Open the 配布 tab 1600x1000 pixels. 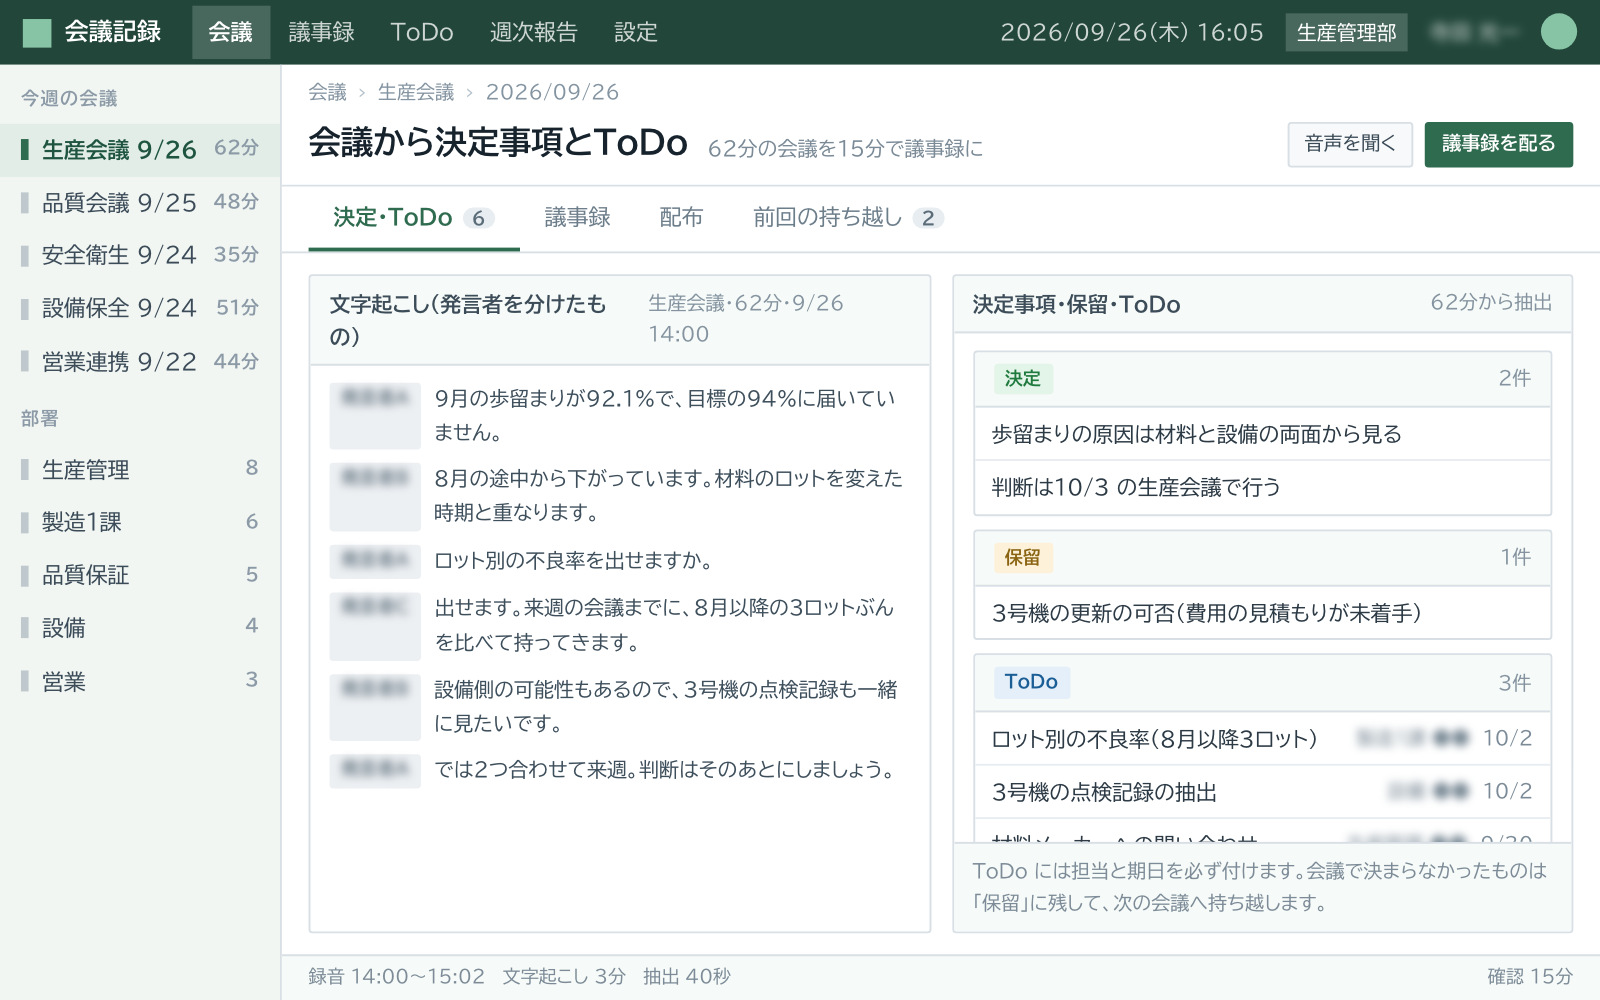click(681, 218)
